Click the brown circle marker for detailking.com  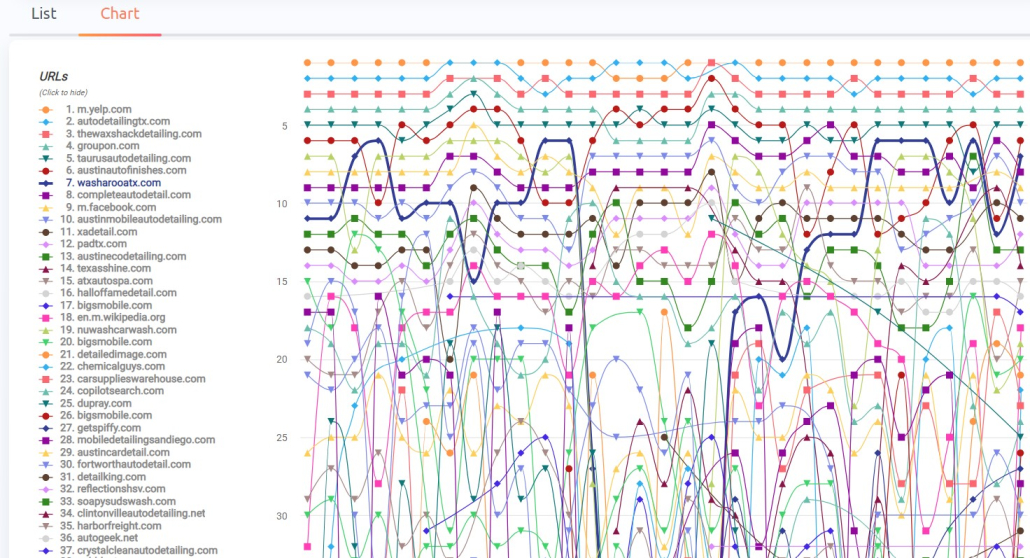click(x=45, y=477)
